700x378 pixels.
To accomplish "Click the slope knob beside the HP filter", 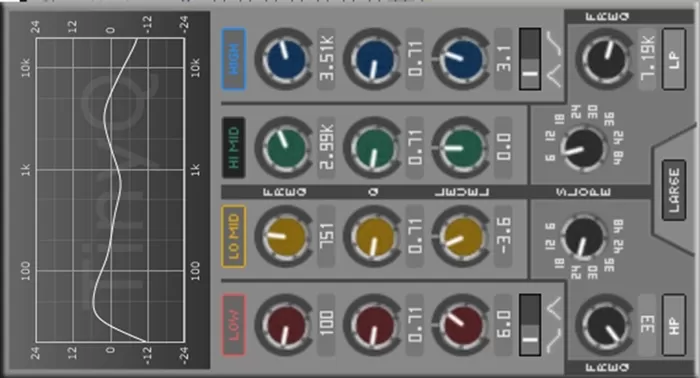I will coord(583,236).
